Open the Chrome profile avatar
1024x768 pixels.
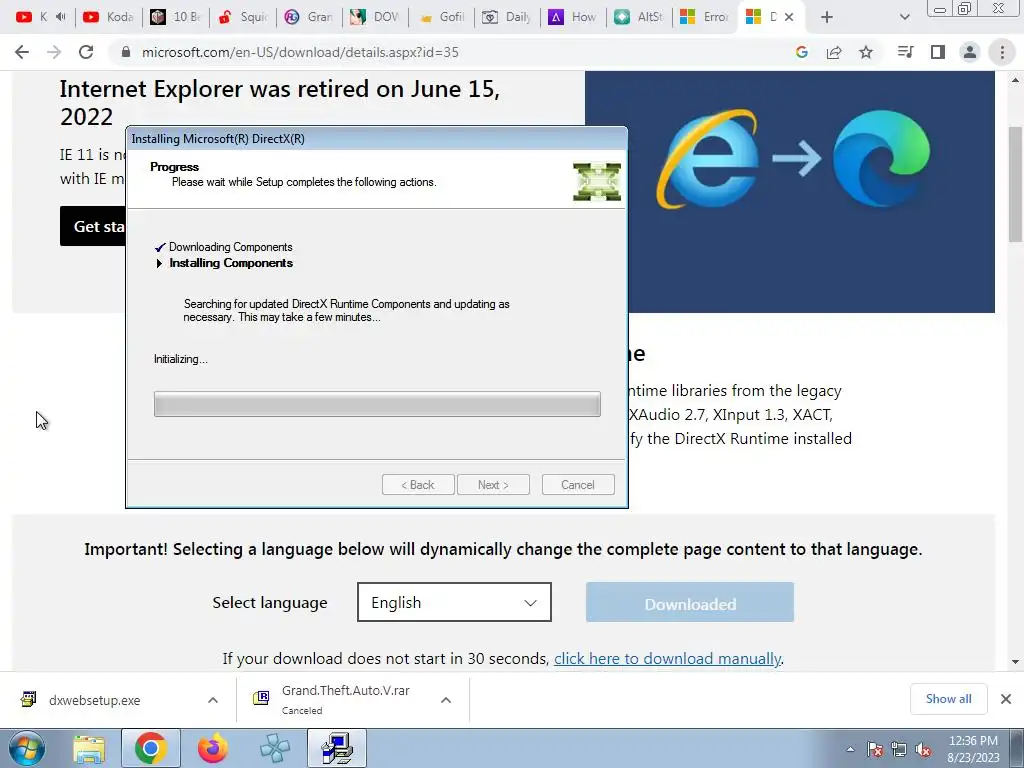[970, 52]
